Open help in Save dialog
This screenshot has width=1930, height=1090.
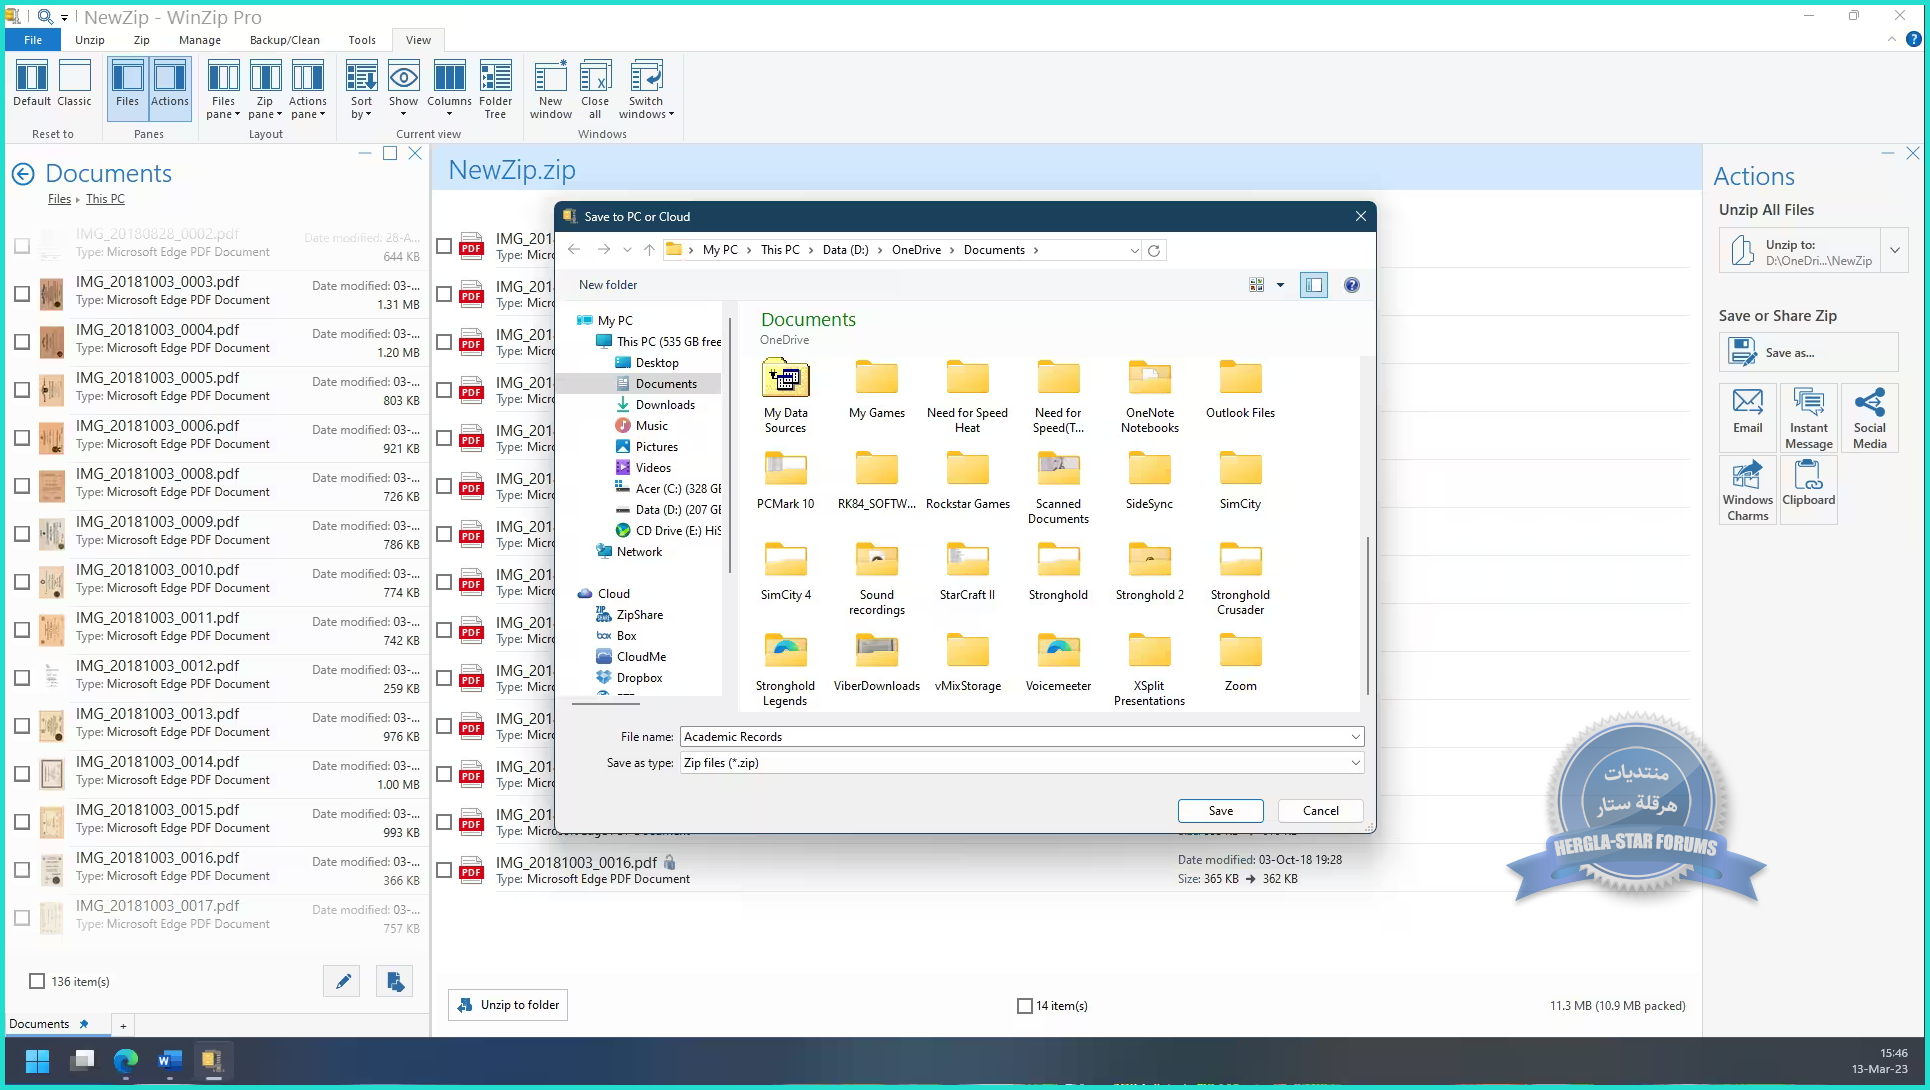click(1352, 285)
